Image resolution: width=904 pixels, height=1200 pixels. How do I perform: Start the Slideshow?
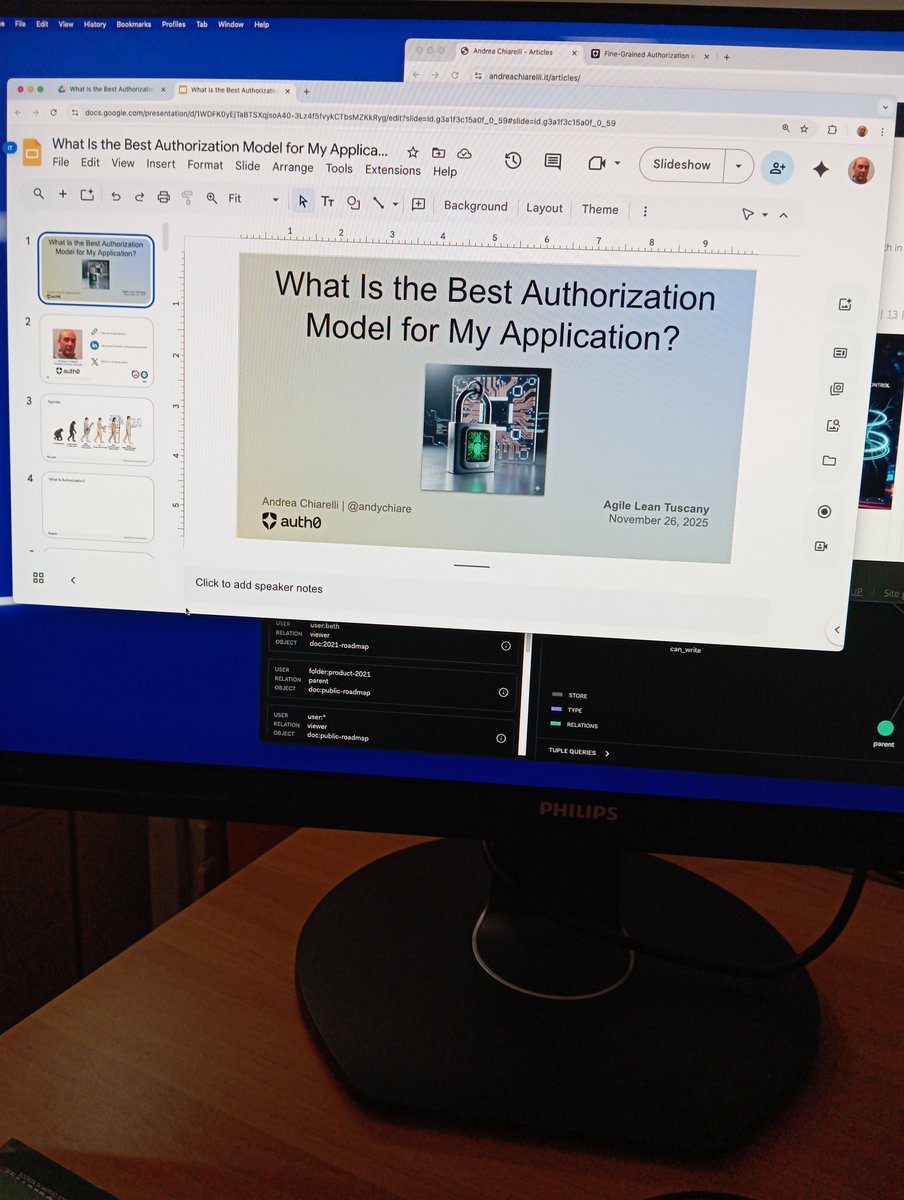pyautogui.click(x=681, y=165)
